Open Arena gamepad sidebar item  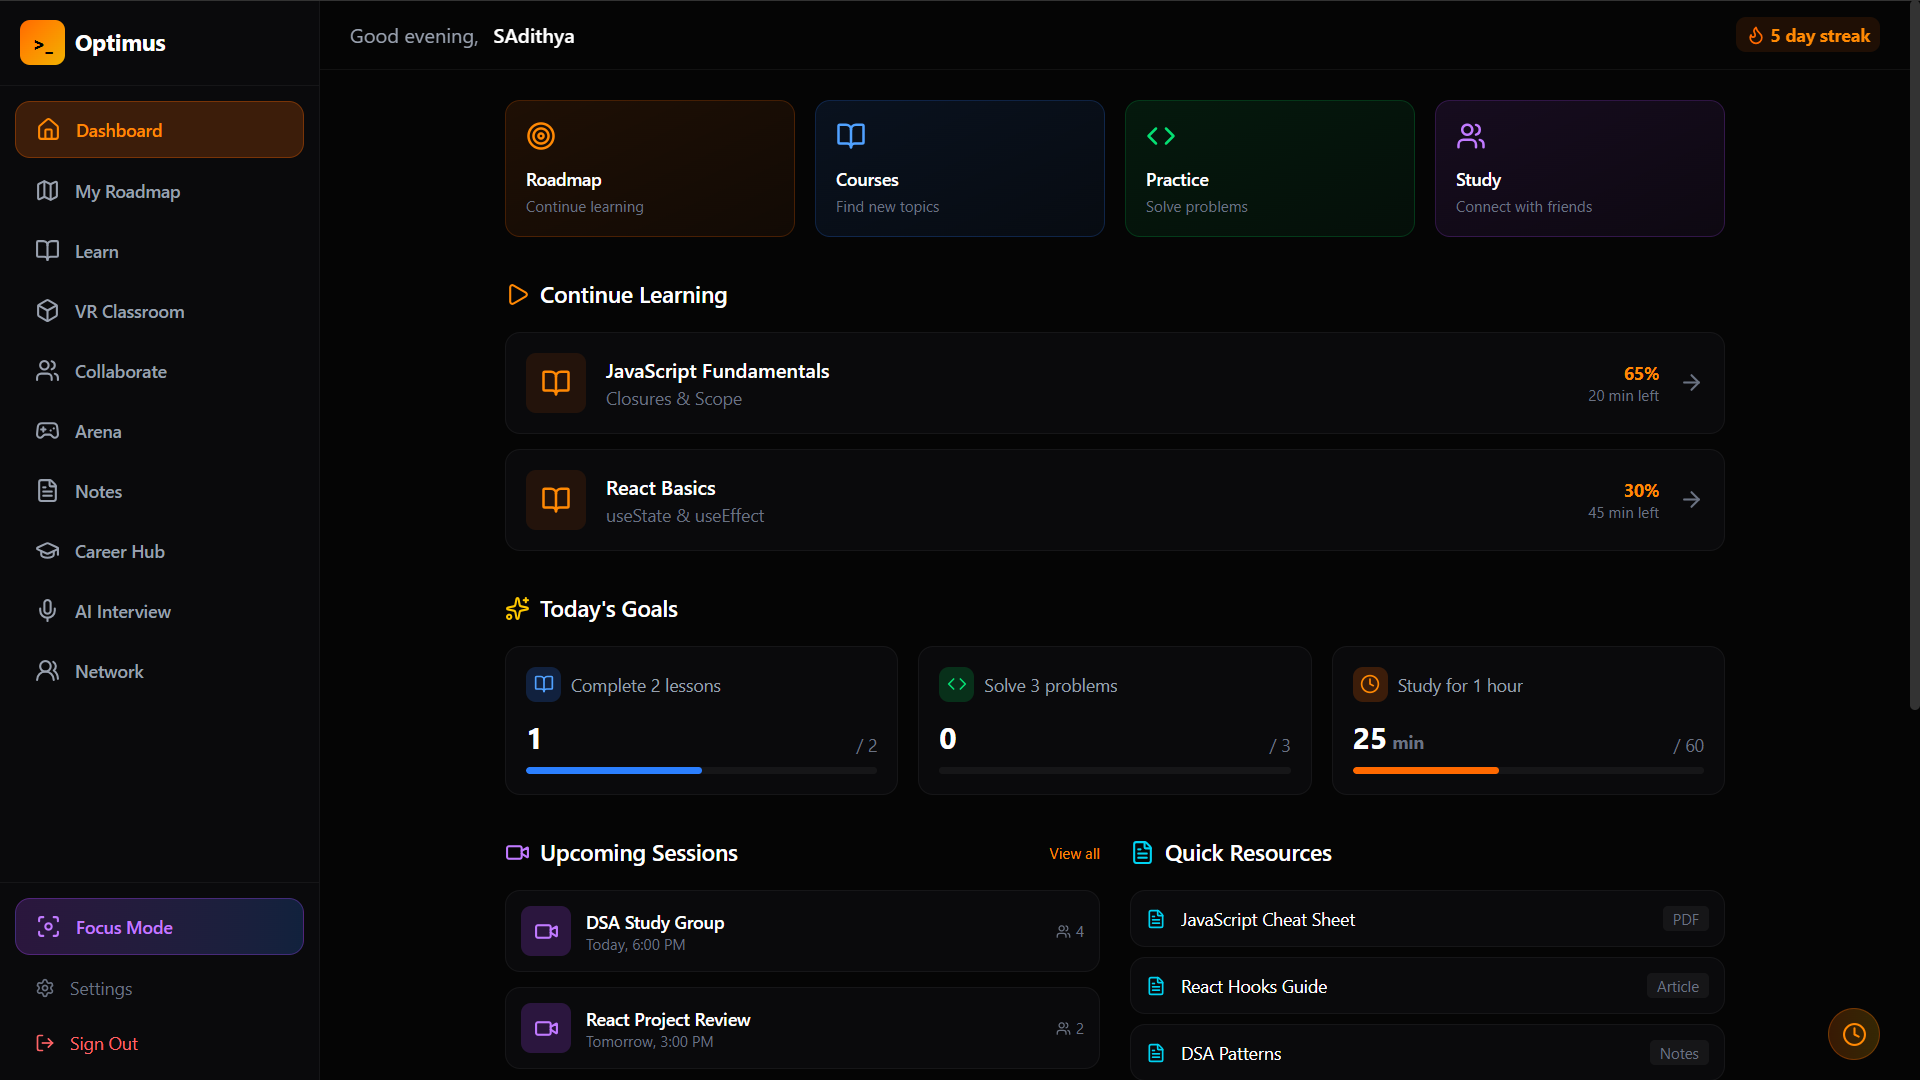[97, 432]
